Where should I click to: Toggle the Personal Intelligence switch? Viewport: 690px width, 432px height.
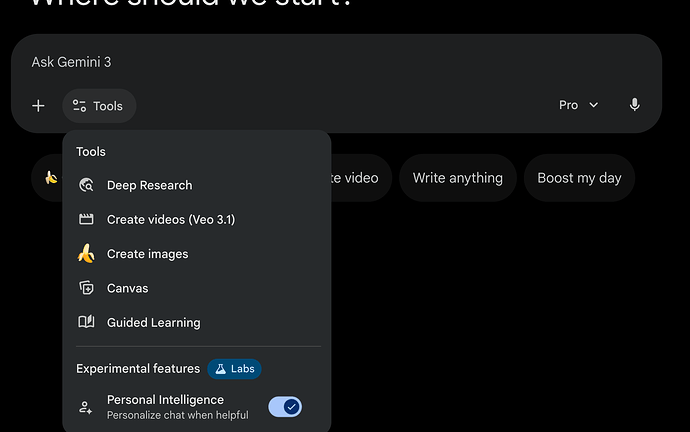285,407
